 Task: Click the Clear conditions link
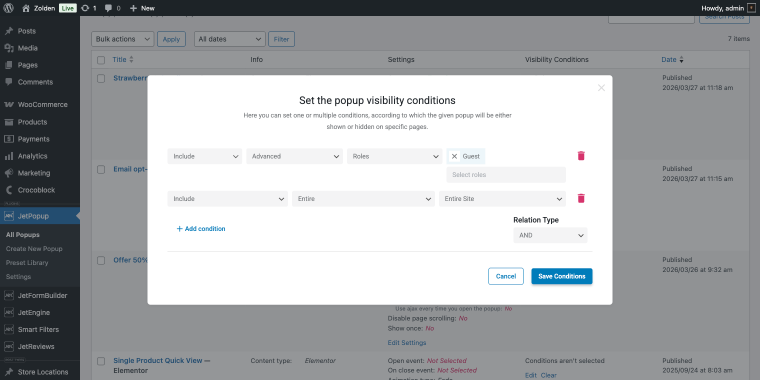[549, 375]
